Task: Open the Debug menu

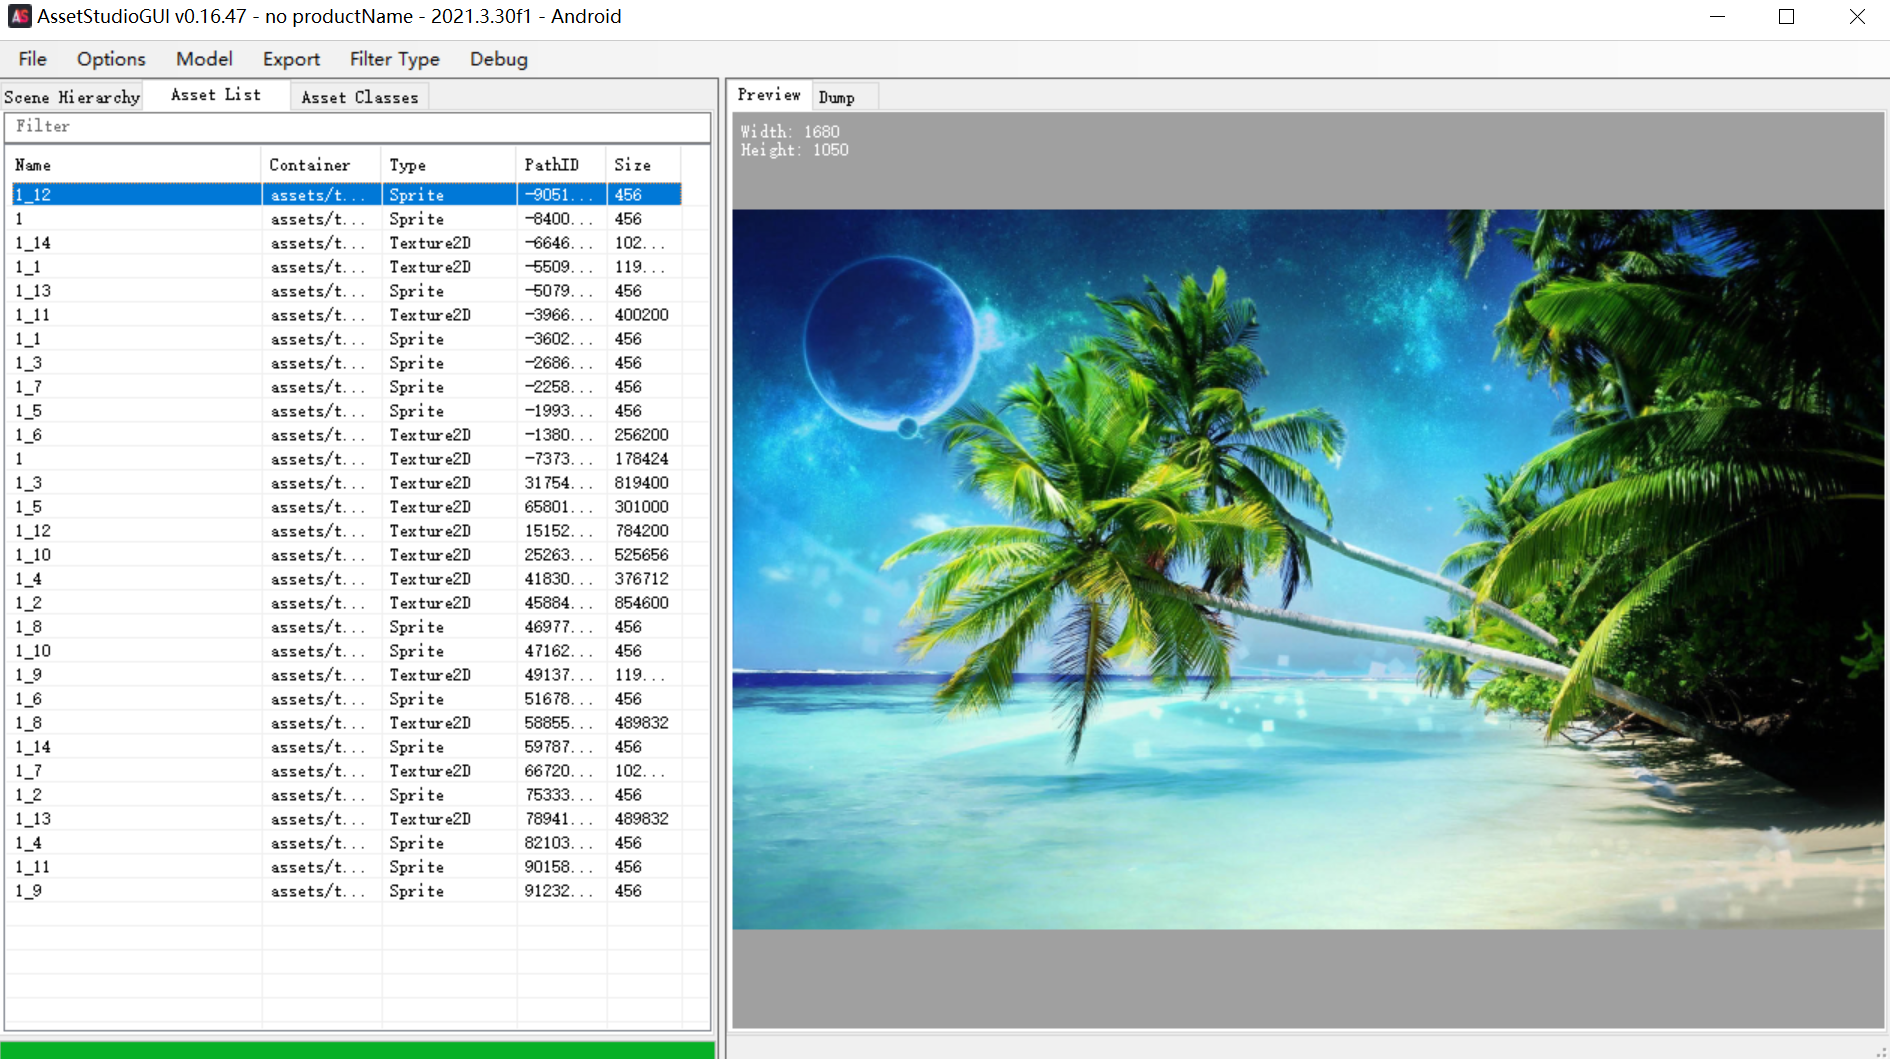Action: click(x=499, y=59)
